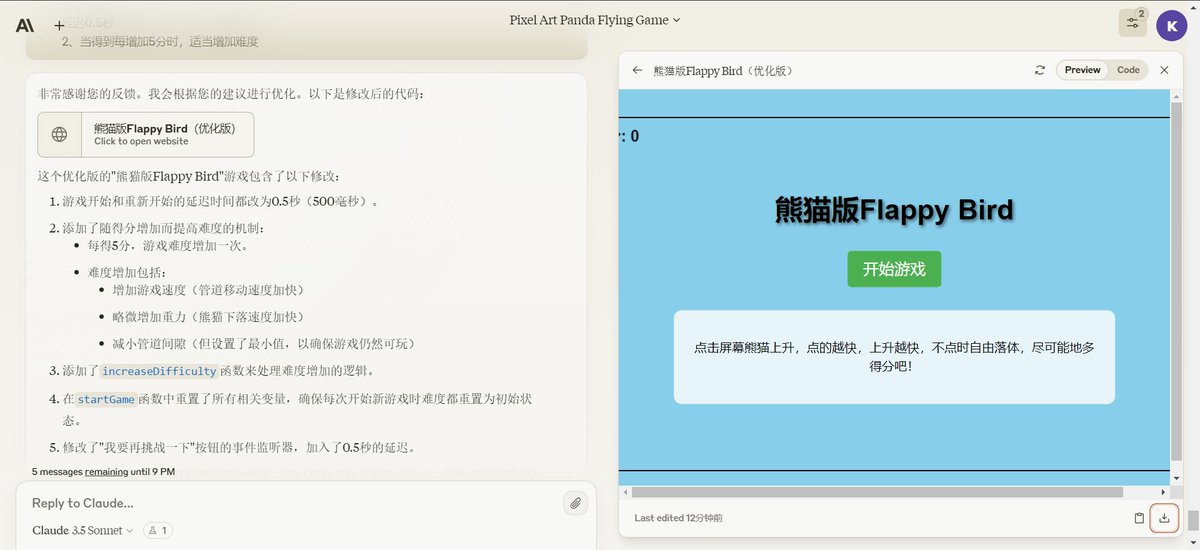Attach a file with paperclip icon
This screenshot has height=550, width=1200.
click(576, 503)
